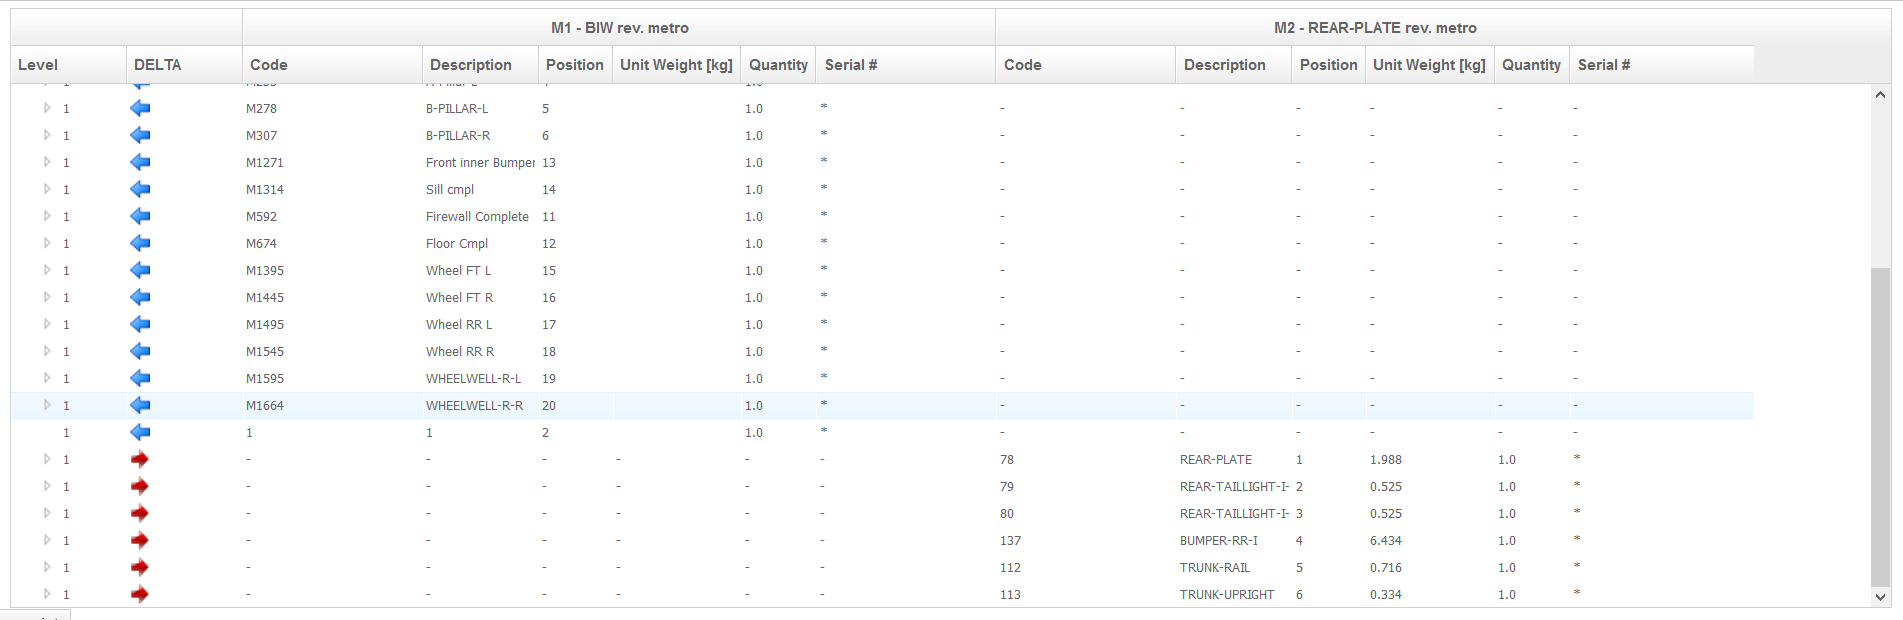Expand the REAR-PLATE code 78 row
This screenshot has height=620, width=1903.
point(46,459)
